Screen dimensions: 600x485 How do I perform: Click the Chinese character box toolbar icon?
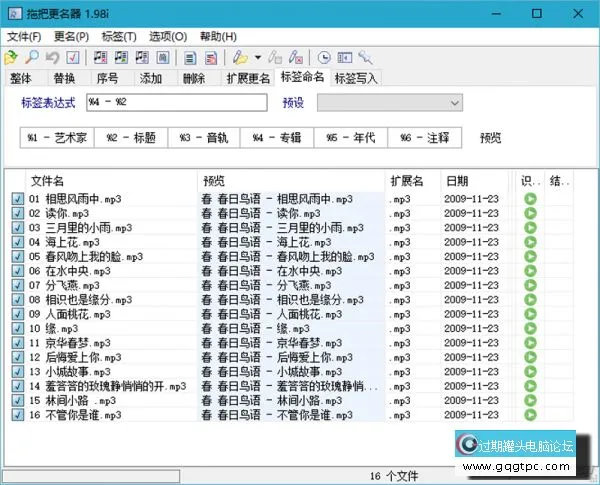pos(163,57)
